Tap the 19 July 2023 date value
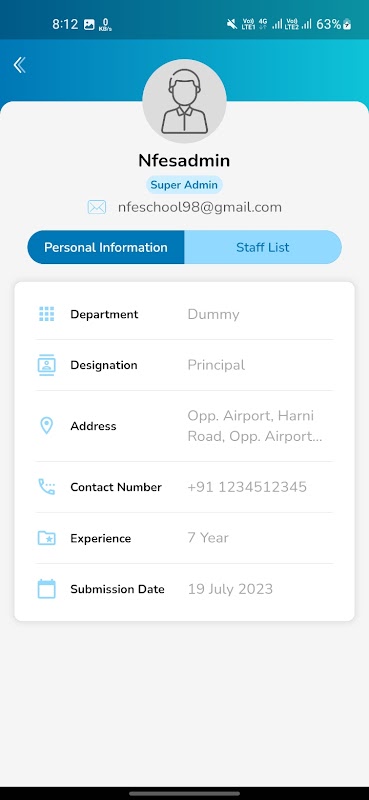The image size is (369, 800). tap(230, 589)
